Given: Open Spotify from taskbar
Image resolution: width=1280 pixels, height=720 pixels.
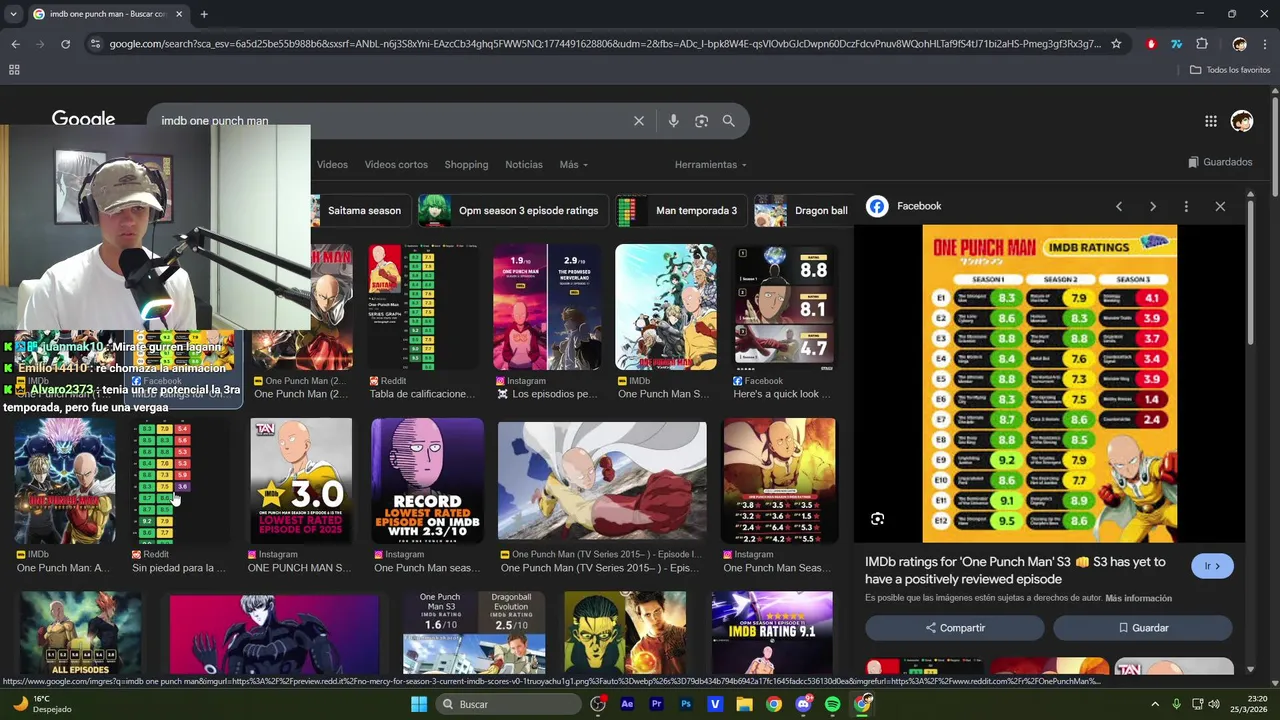Looking at the screenshot, I should click(x=833, y=704).
